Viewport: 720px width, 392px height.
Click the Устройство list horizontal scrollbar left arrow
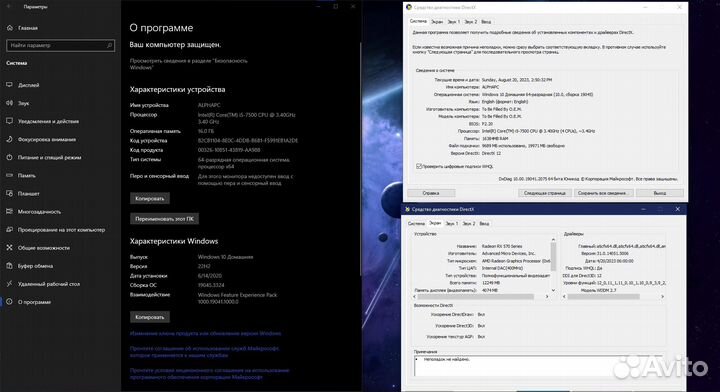(415, 297)
